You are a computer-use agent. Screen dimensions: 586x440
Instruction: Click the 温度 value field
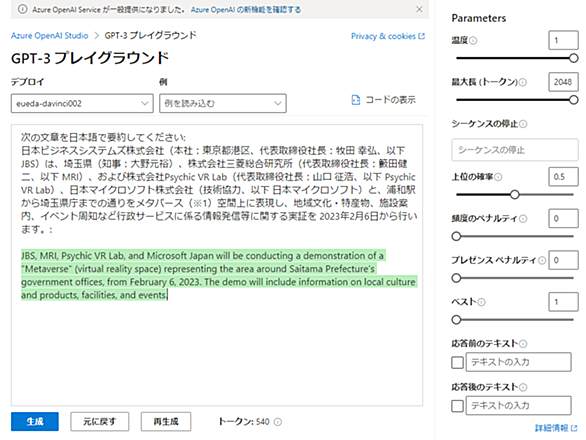tap(563, 40)
